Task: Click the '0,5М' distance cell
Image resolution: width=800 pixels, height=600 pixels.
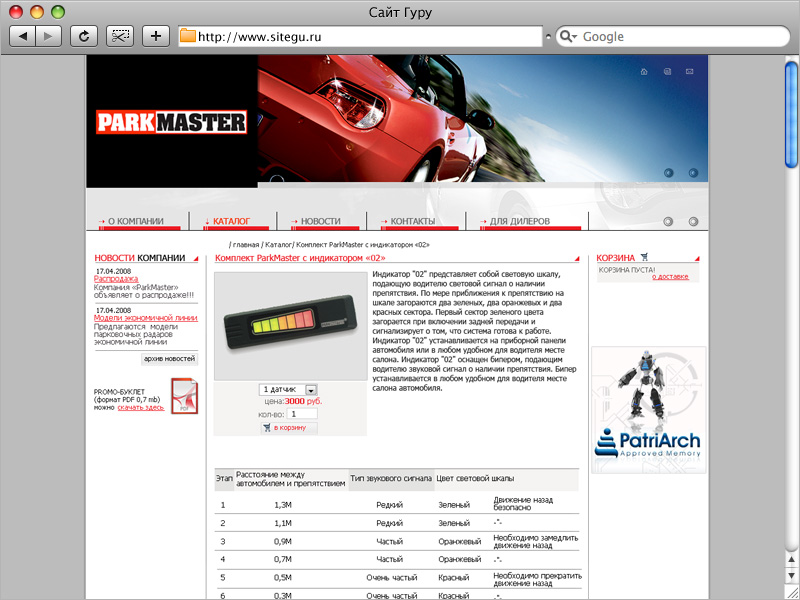Action: point(283,578)
